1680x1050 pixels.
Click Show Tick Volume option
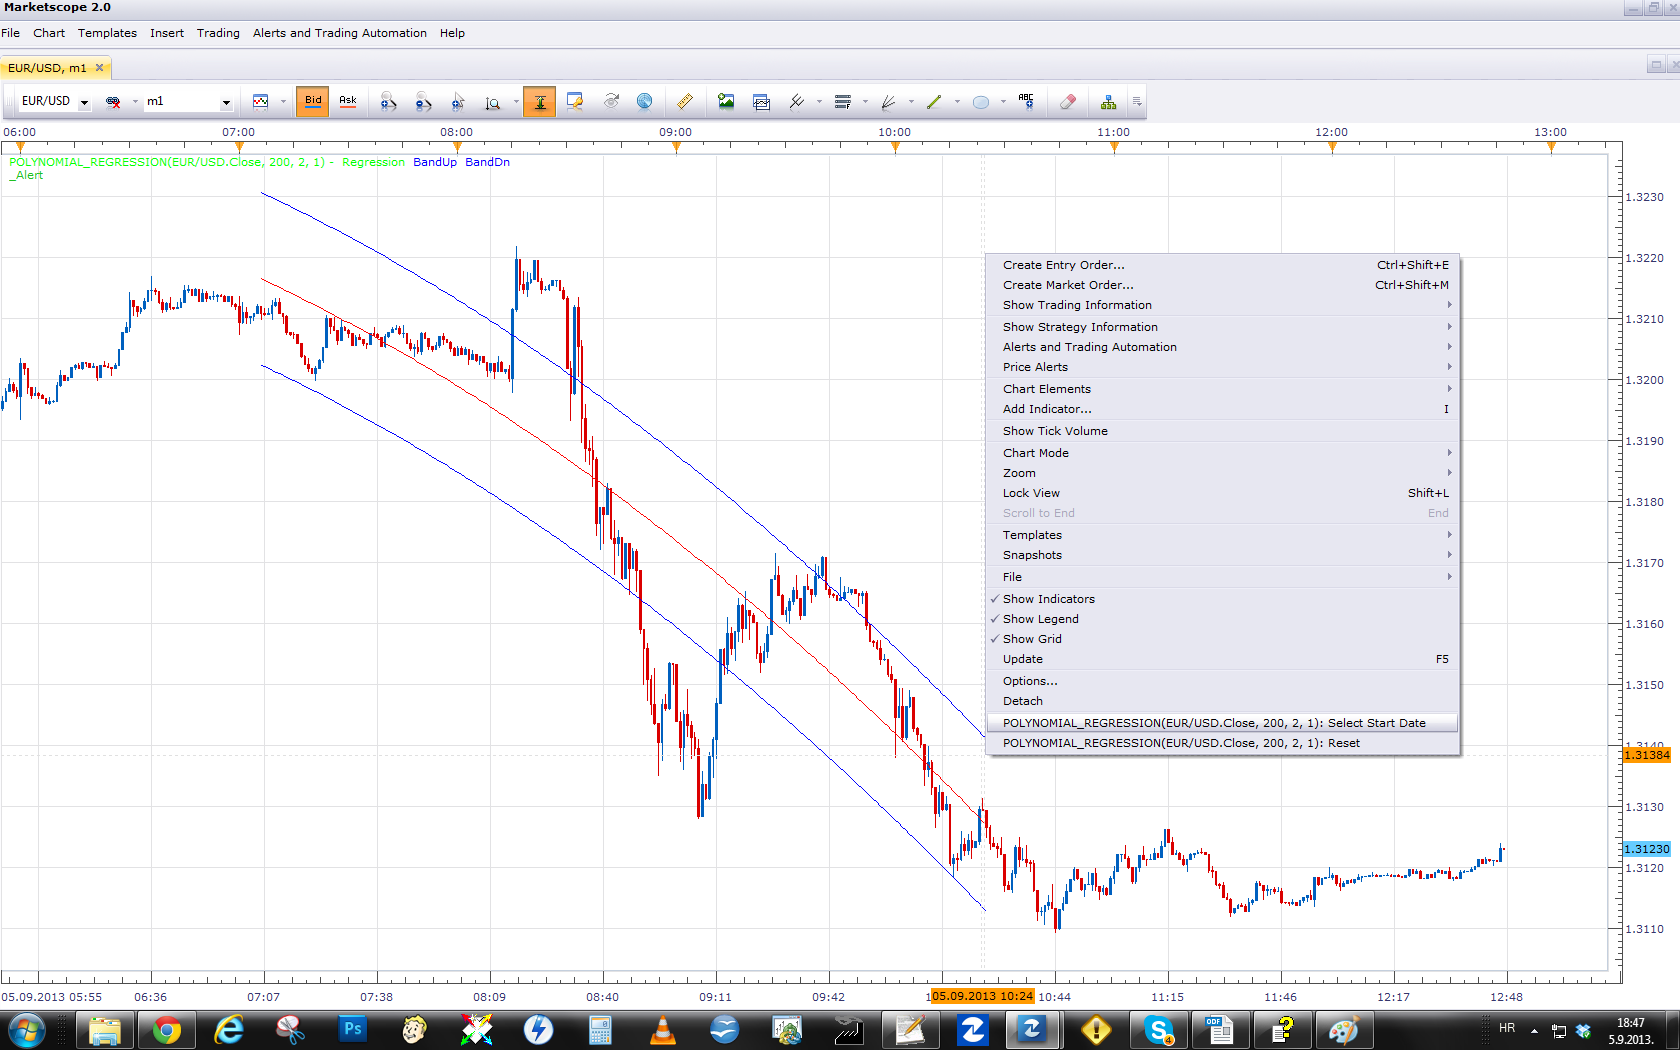coord(1221,431)
